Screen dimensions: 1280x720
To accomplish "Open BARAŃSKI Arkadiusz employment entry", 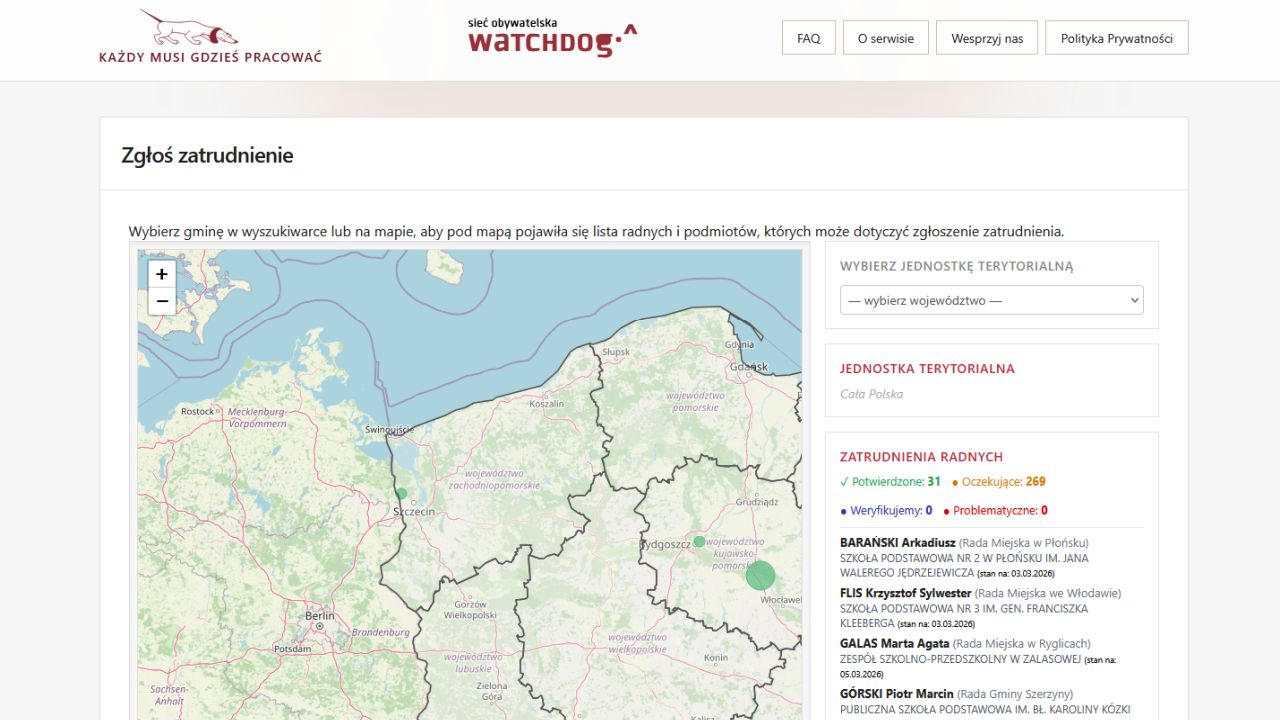I will pos(897,543).
